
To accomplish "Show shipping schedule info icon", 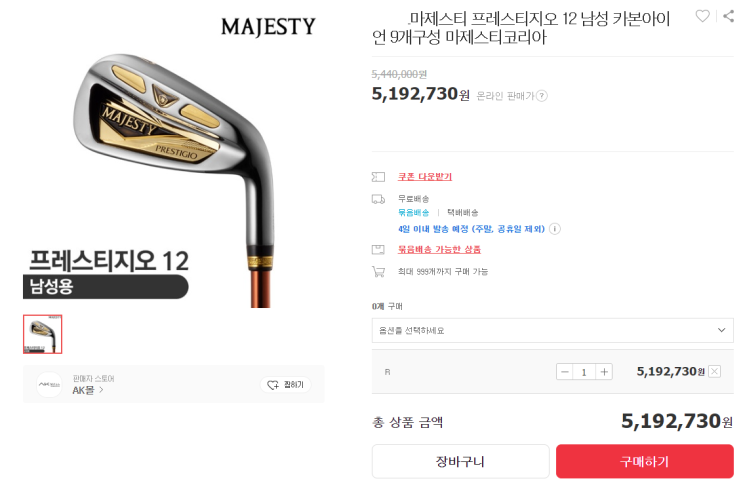I will [x=555, y=229].
